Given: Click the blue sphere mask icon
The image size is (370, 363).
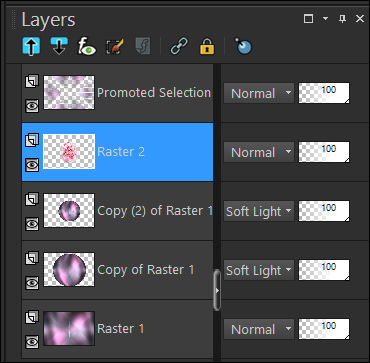Looking at the screenshot, I should 243,46.
